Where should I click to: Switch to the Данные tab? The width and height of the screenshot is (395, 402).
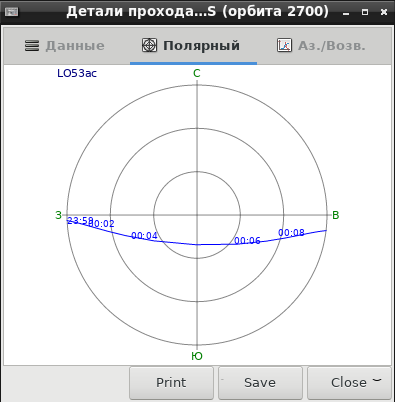[x=65, y=46]
